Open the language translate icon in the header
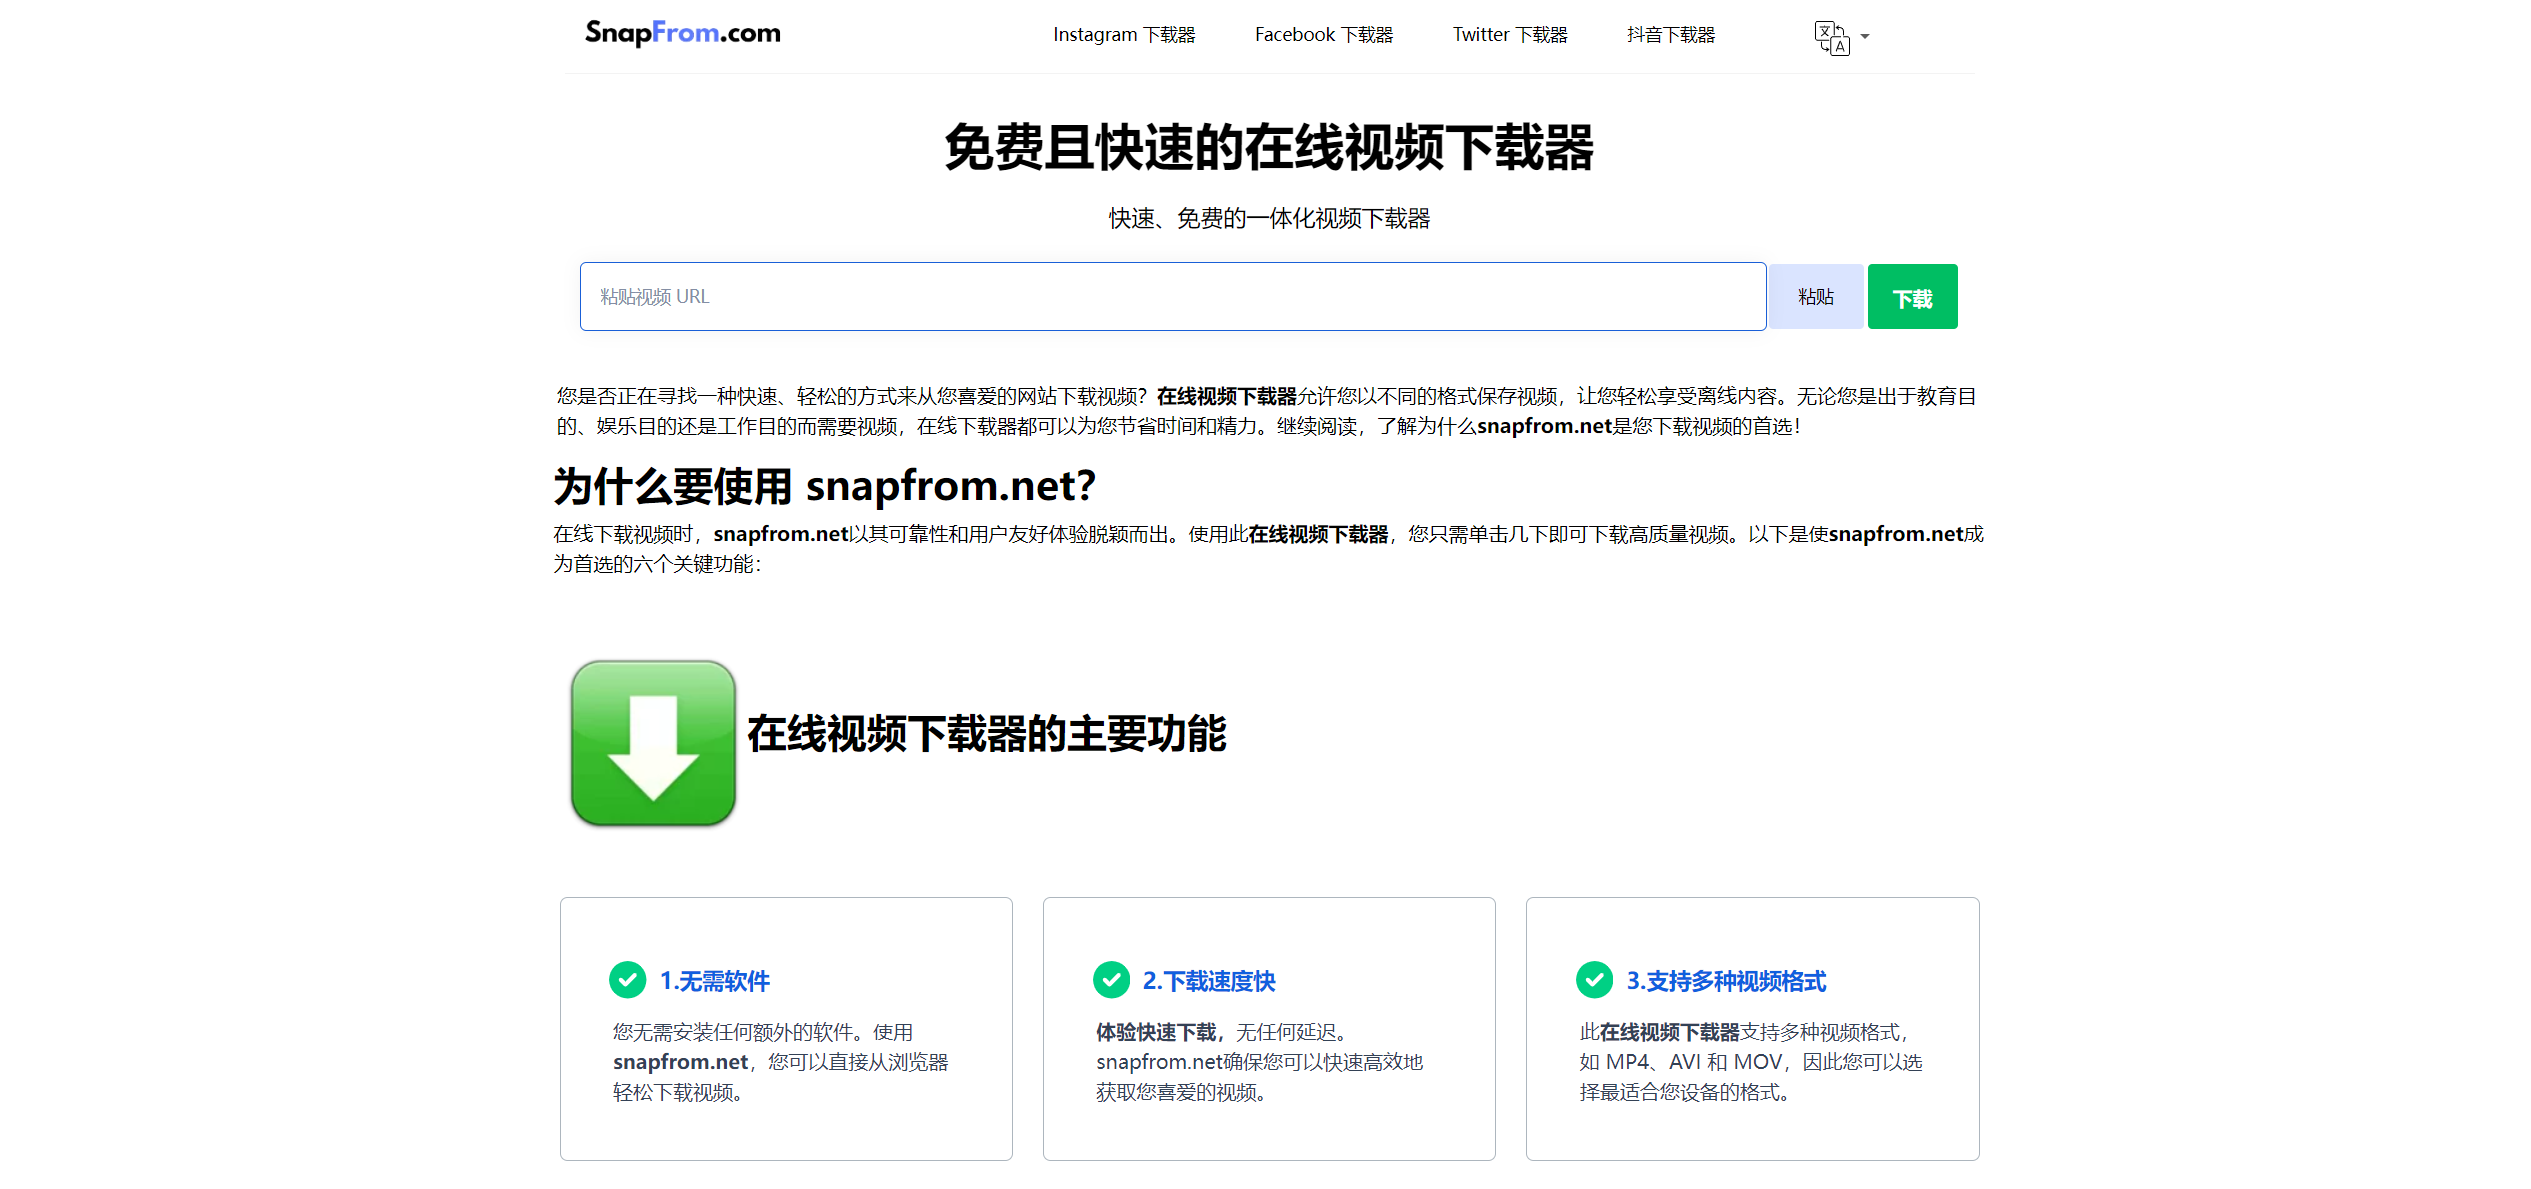Viewport: 2531px width, 1189px height. pos(1831,36)
